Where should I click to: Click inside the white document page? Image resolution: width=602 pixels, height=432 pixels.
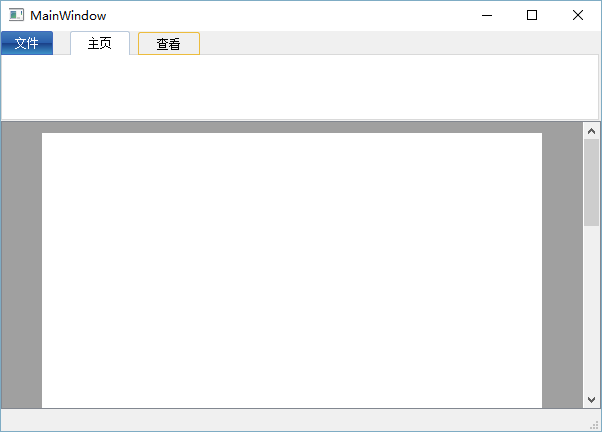(x=292, y=270)
